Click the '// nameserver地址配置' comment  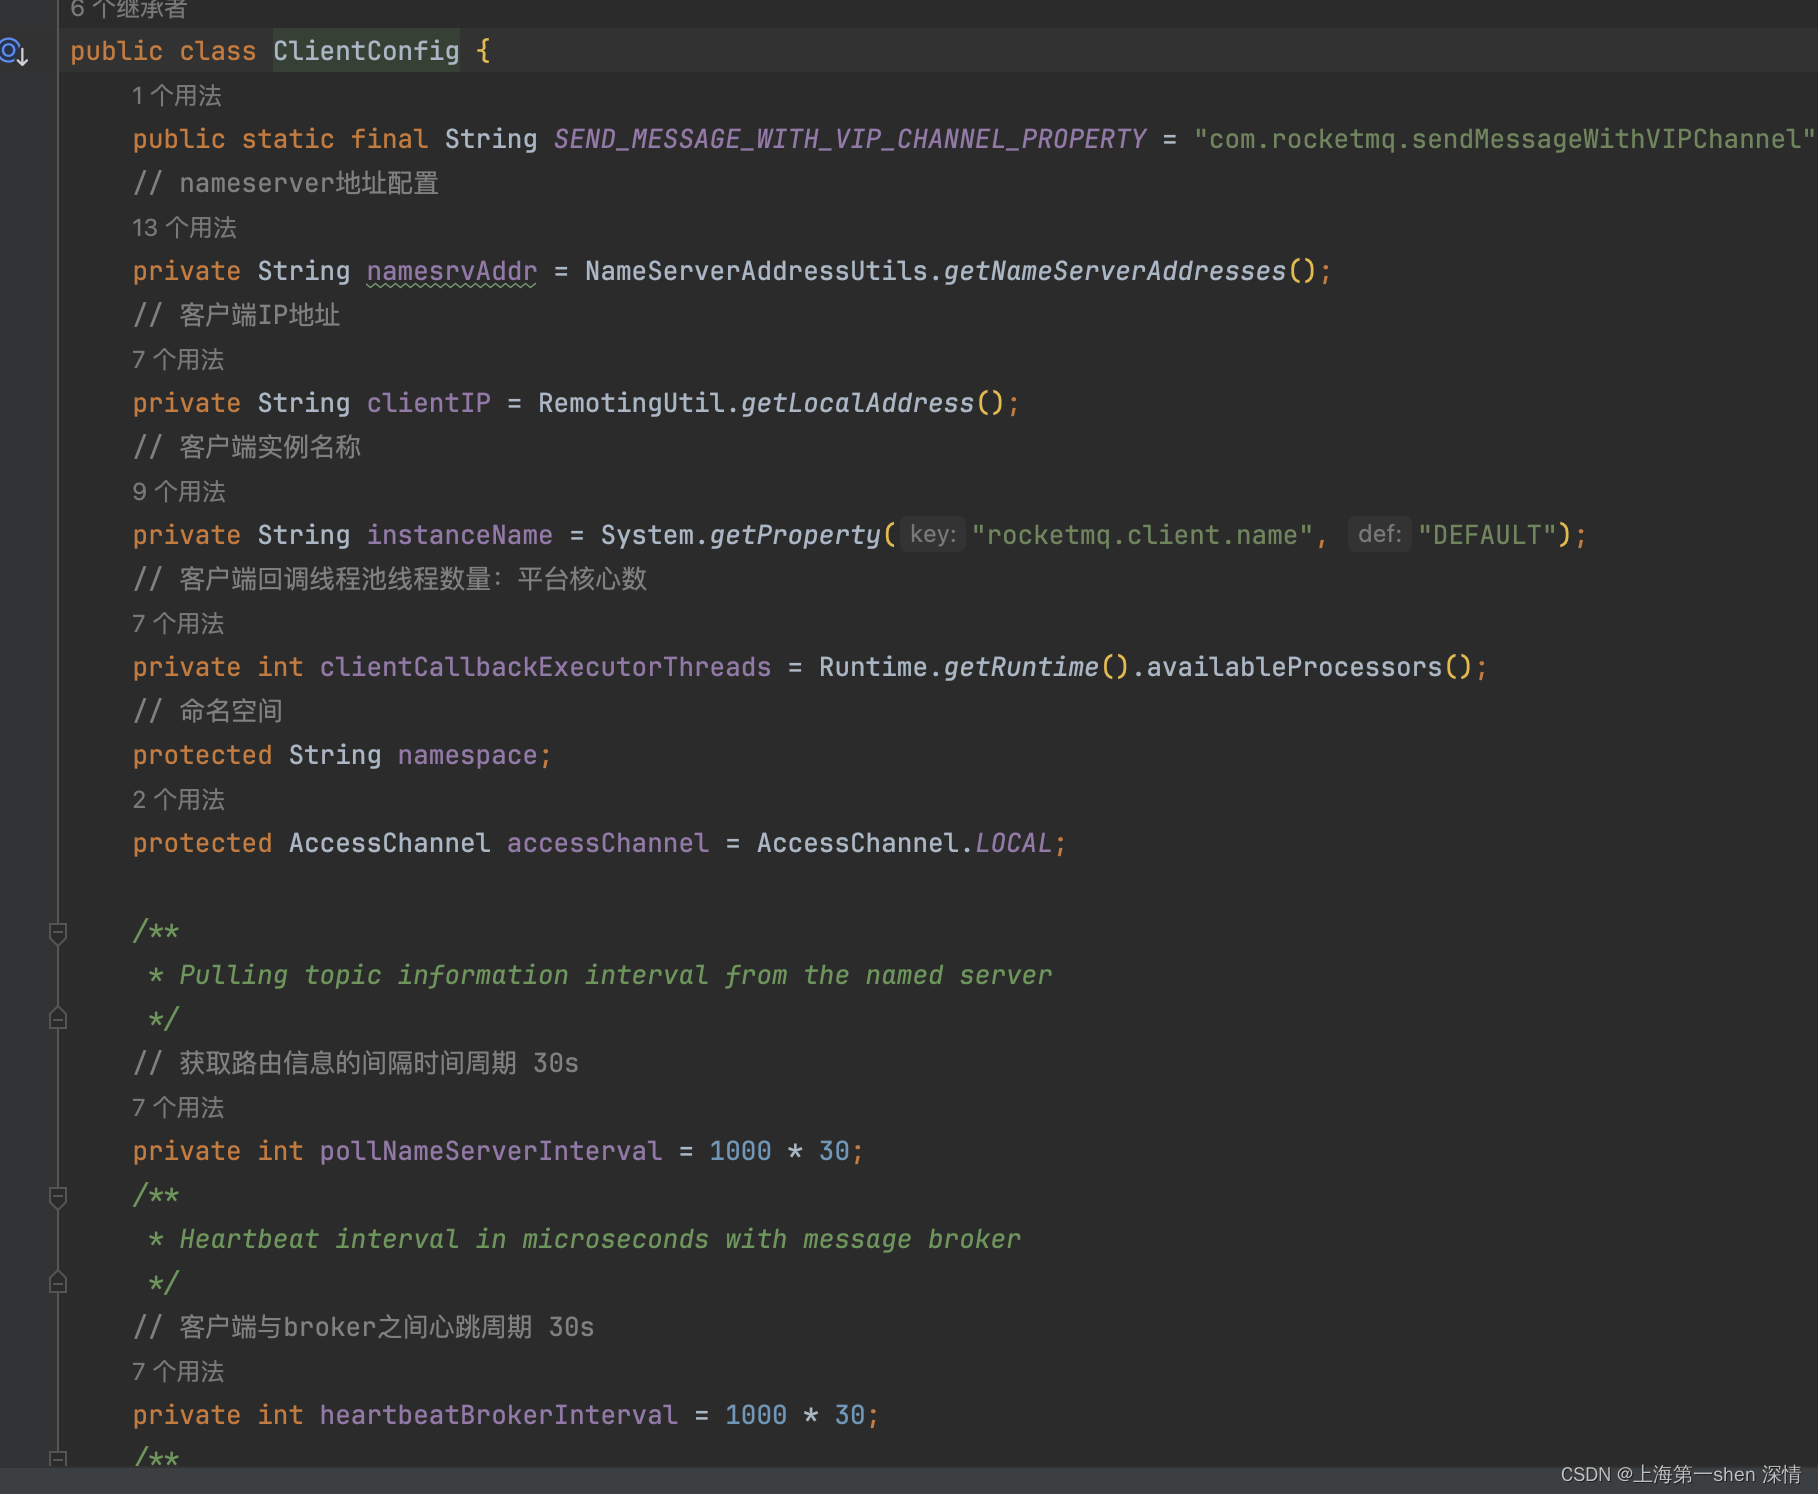(x=286, y=183)
